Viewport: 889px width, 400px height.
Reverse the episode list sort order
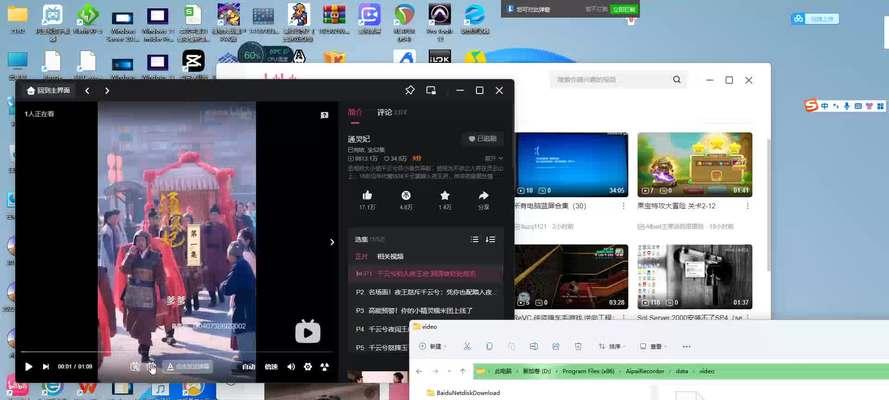click(490, 240)
